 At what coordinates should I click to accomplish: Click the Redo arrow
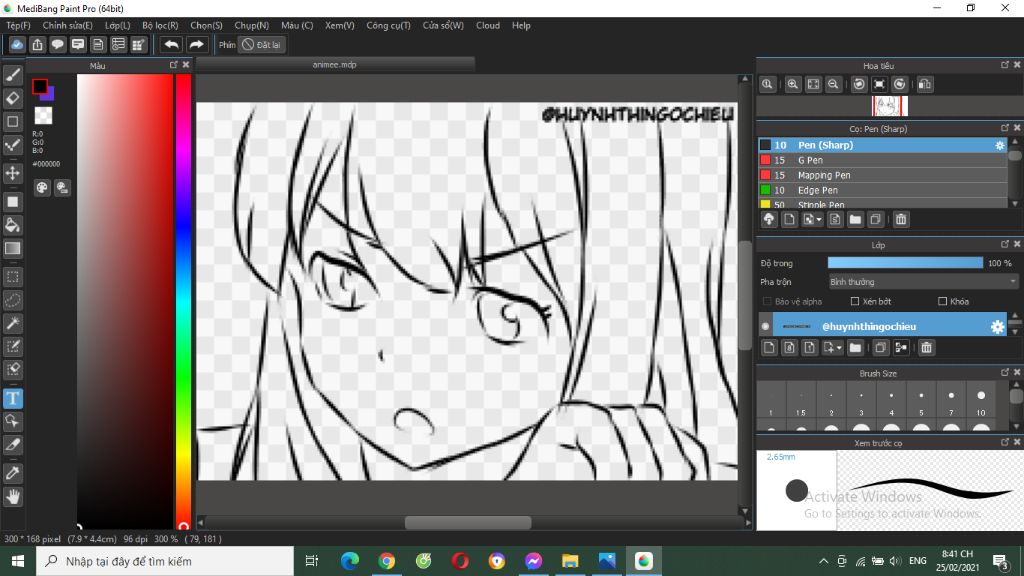coord(196,44)
